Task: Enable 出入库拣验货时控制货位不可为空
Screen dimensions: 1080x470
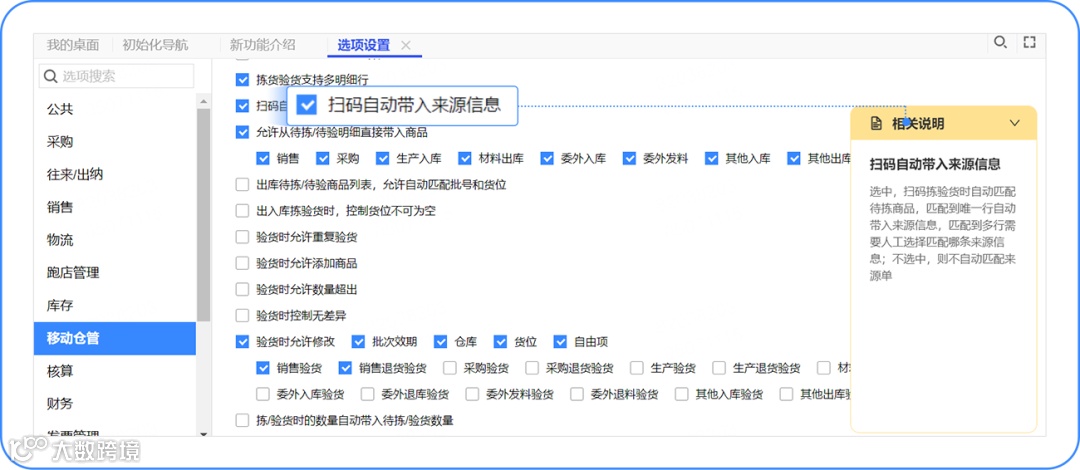Action: pos(242,211)
